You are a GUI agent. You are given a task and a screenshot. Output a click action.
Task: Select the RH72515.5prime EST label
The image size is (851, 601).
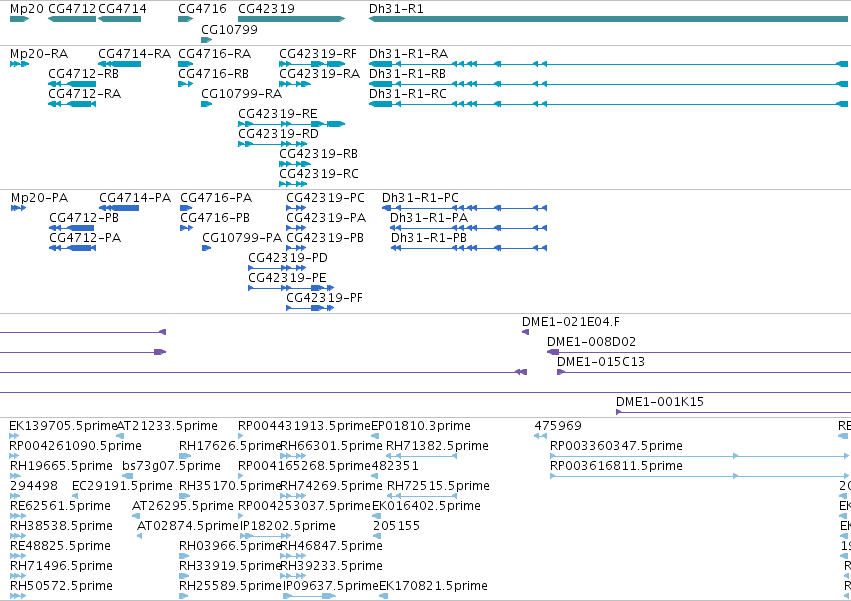439,486
